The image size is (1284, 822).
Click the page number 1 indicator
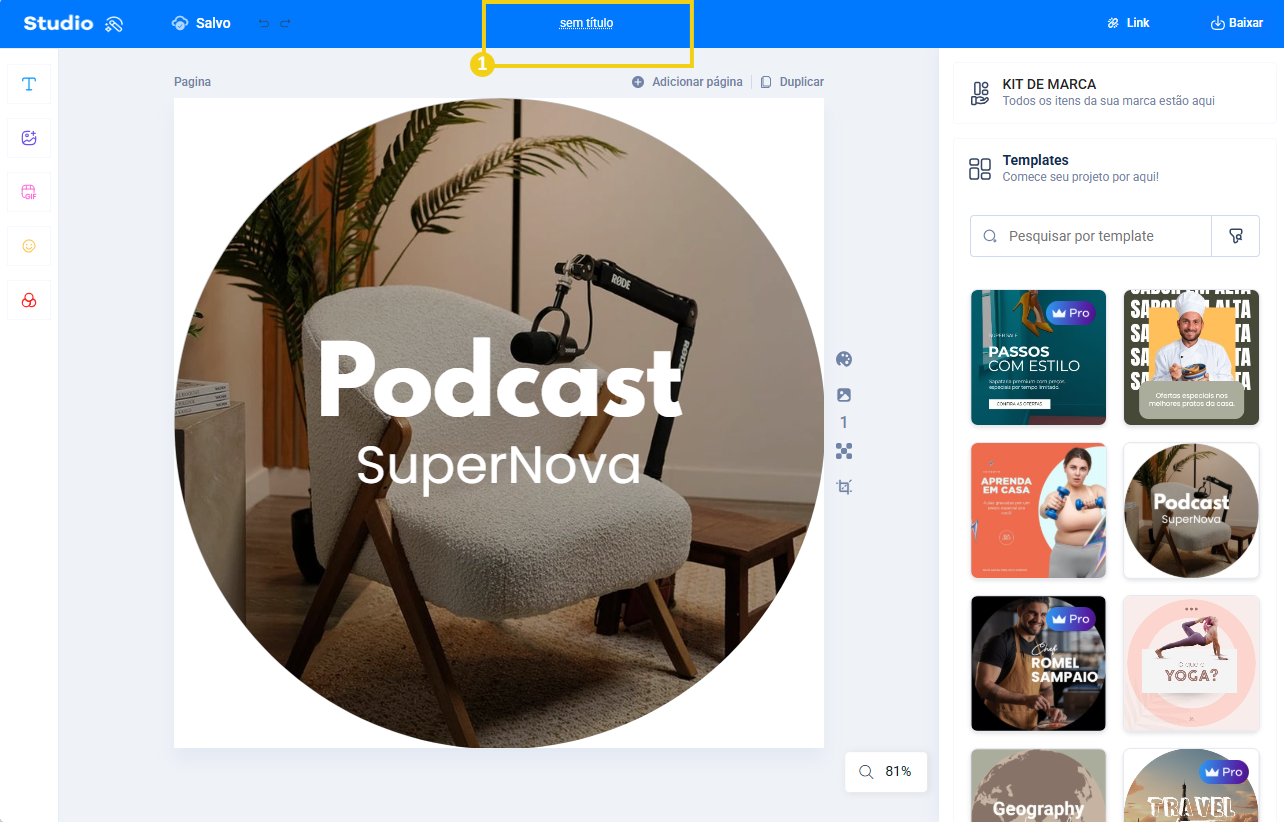pyautogui.click(x=844, y=423)
